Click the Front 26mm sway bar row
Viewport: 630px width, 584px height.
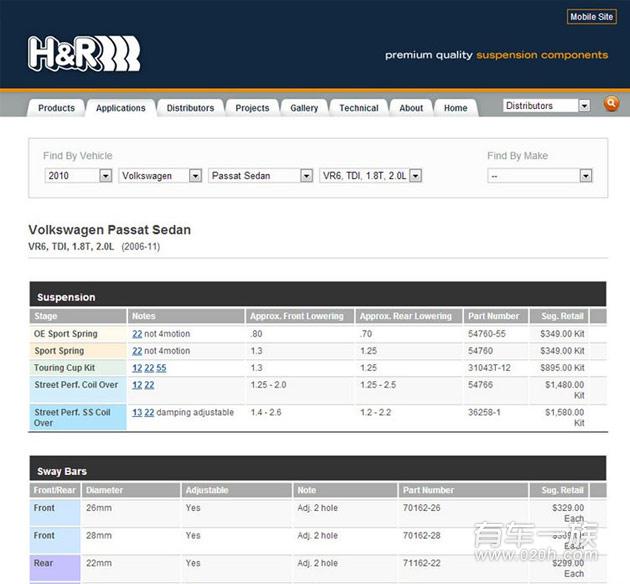[318, 513]
